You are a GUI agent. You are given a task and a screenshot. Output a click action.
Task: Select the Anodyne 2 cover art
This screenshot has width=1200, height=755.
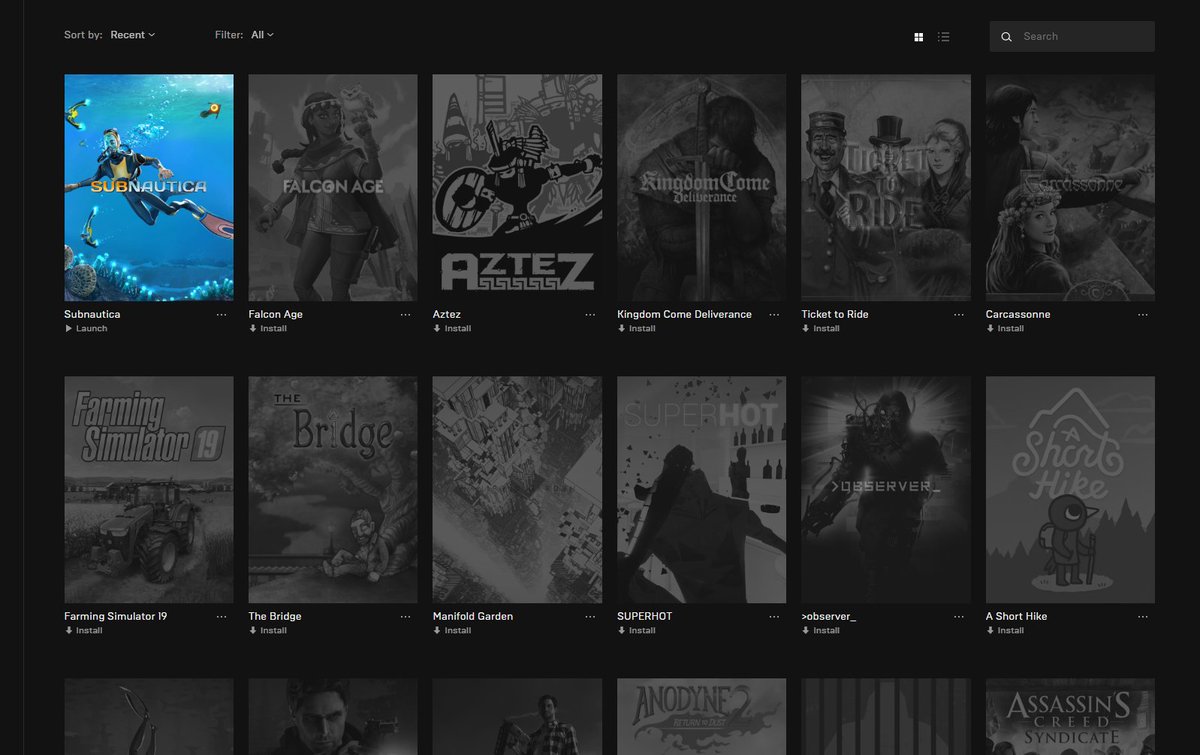point(702,716)
